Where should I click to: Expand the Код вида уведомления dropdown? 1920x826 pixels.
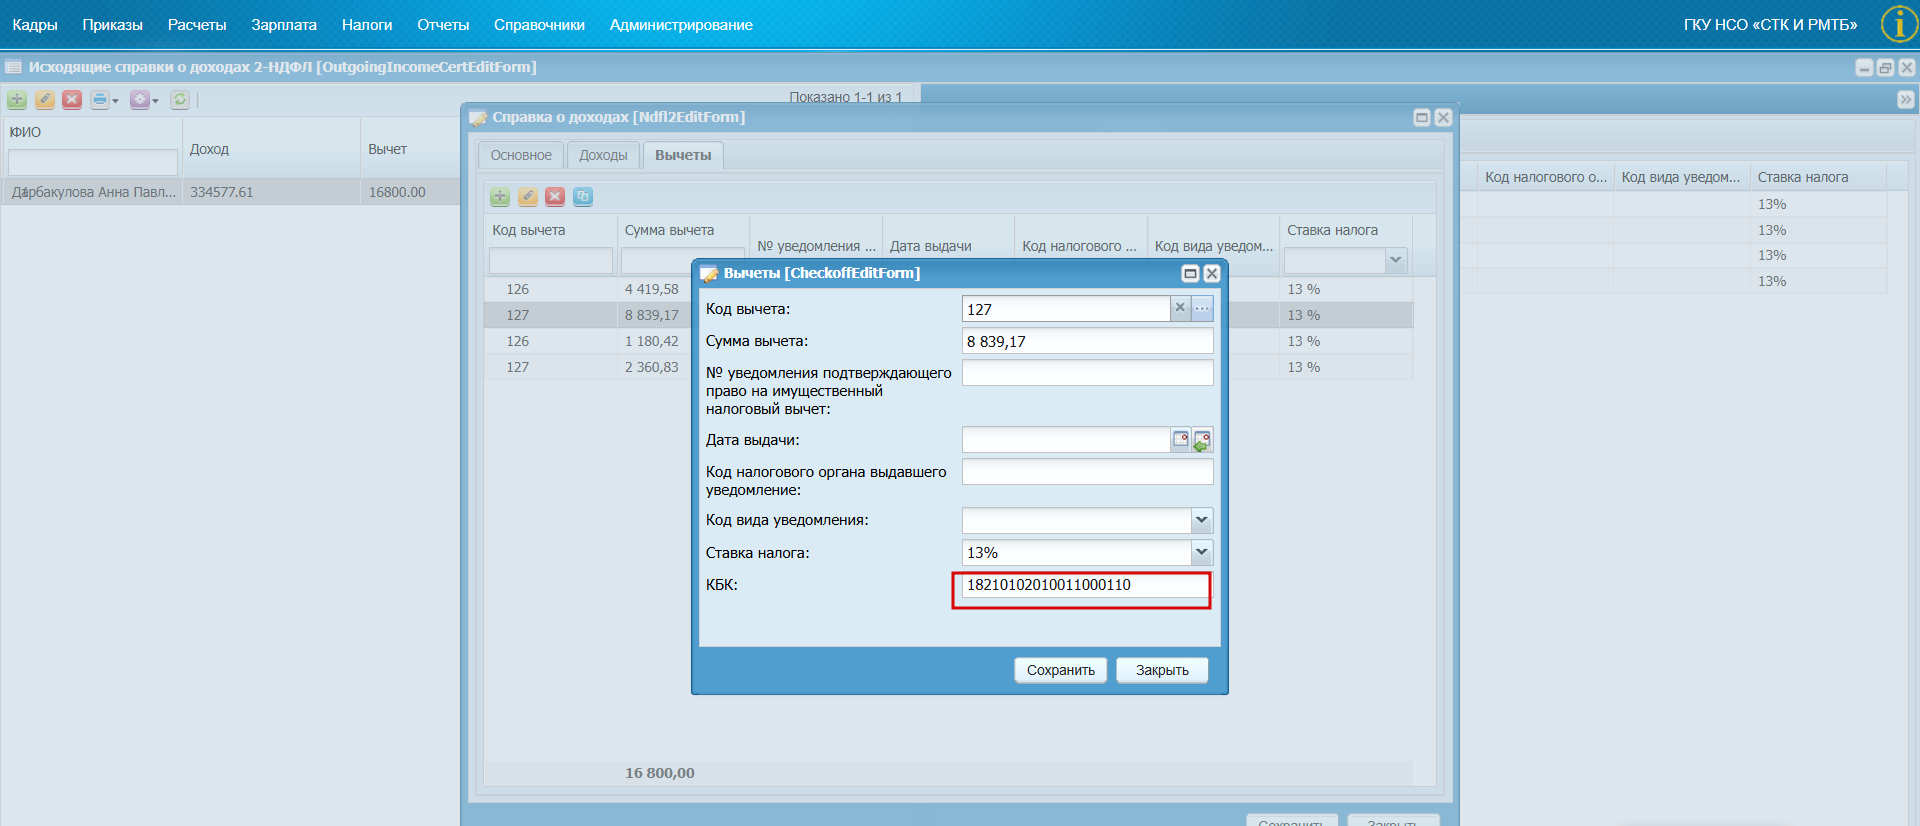coord(1202,520)
